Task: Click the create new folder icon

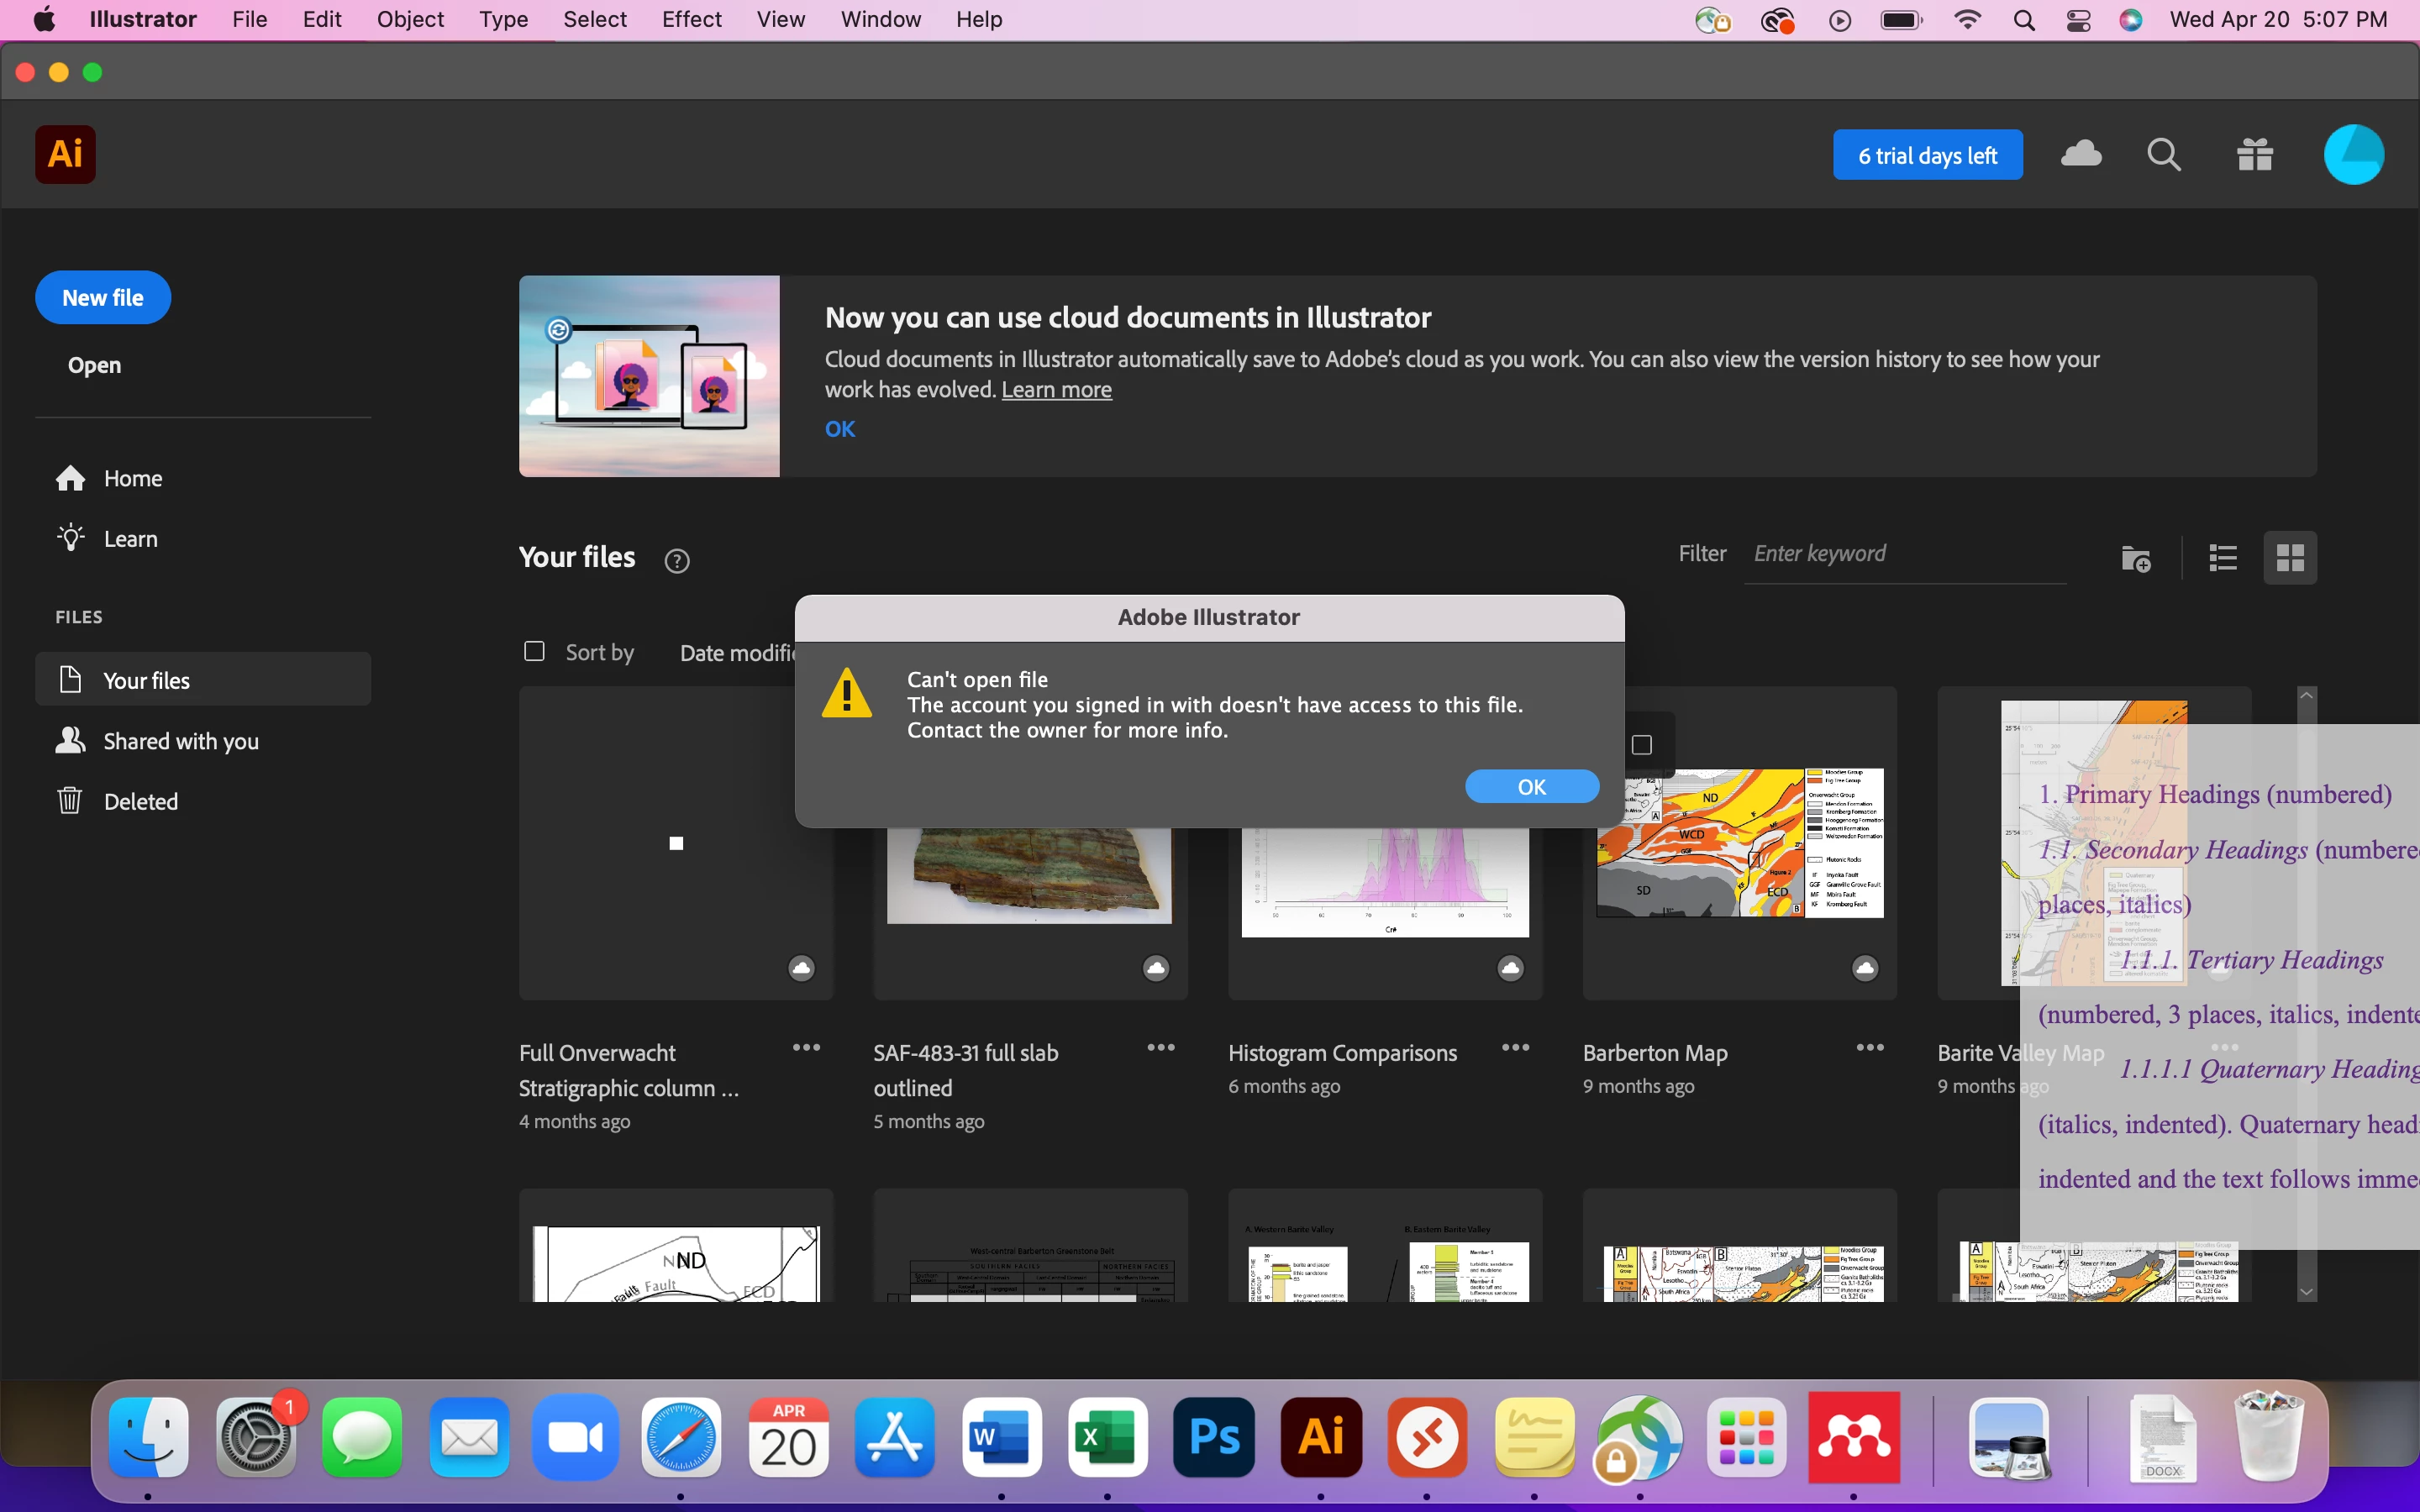Action: 2135,558
